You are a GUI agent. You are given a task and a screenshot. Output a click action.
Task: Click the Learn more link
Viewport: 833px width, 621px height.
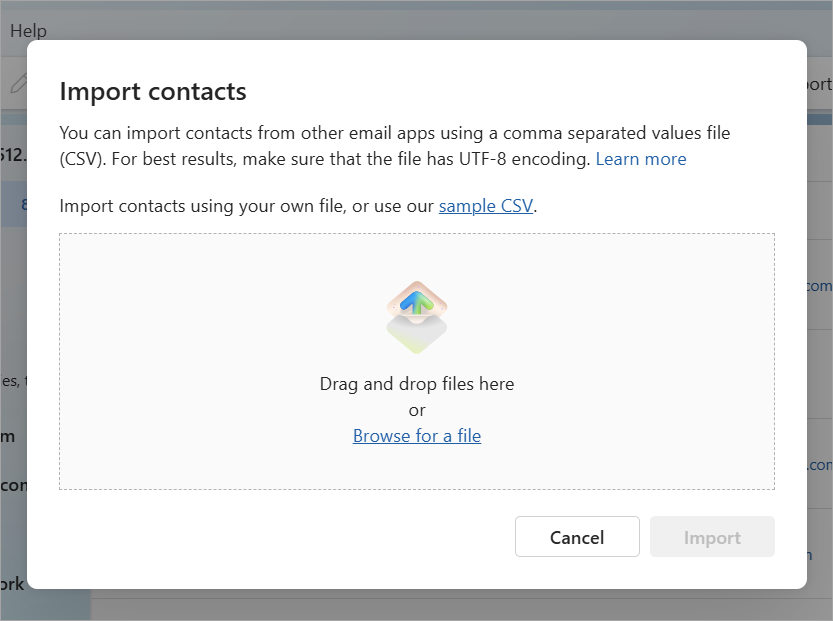641,158
